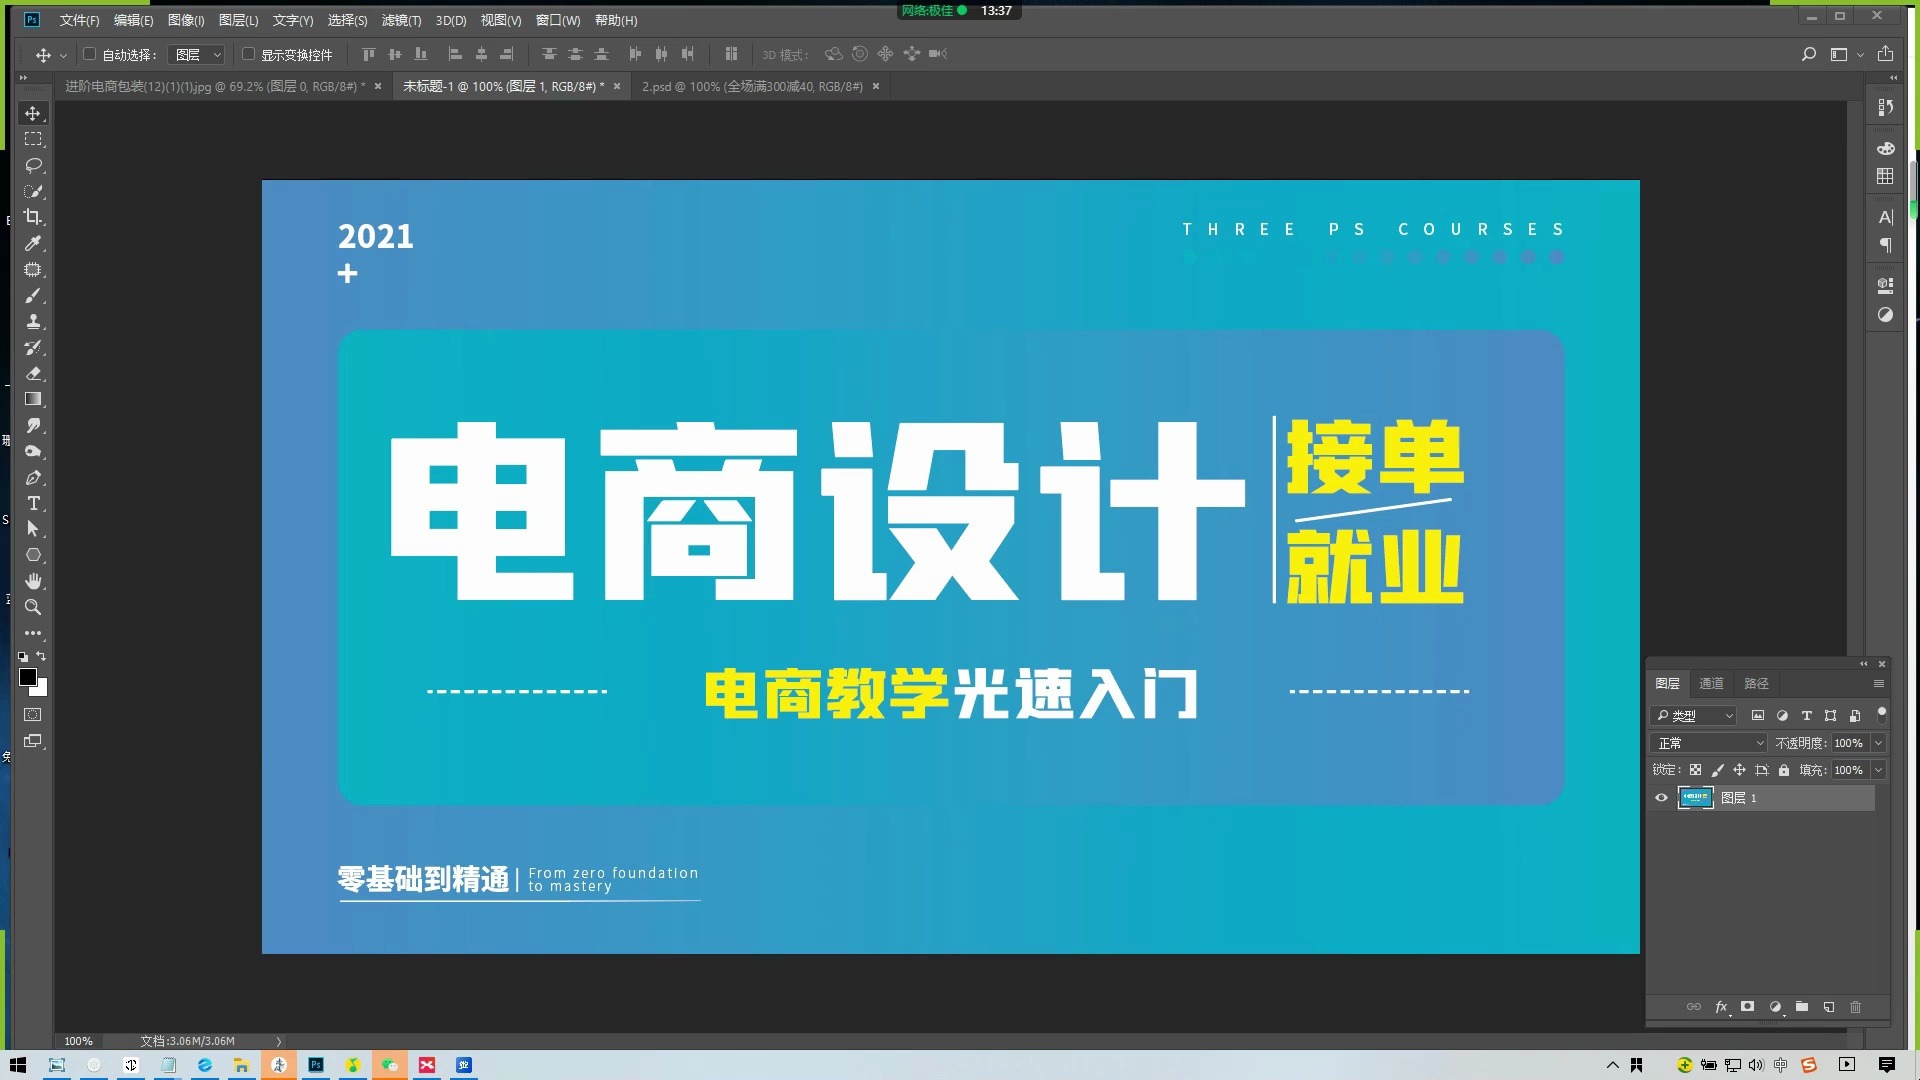Add a layer mask from Layers panel
Image resolution: width=1920 pixels, height=1080 pixels.
(1747, 1007)
